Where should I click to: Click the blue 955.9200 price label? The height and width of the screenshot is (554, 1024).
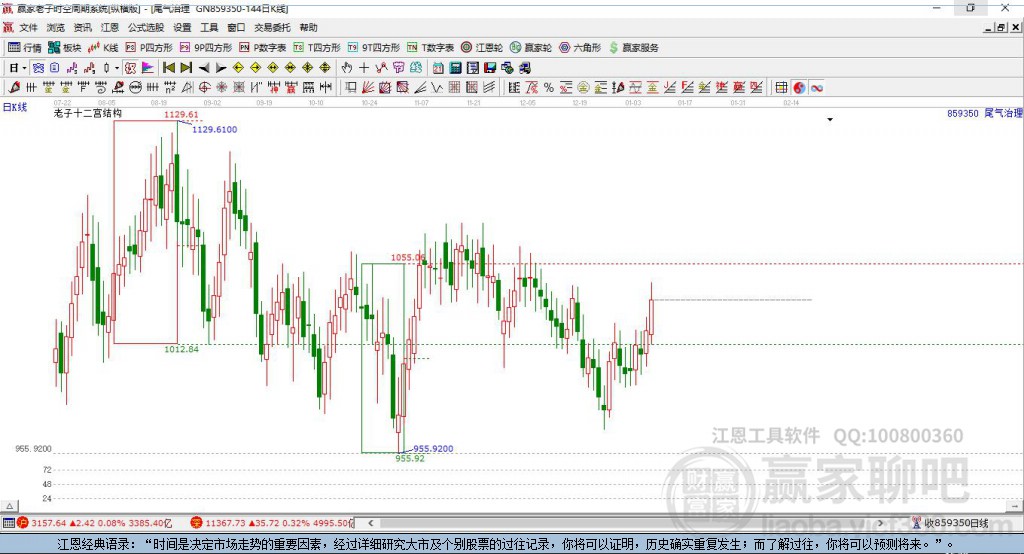433,449
